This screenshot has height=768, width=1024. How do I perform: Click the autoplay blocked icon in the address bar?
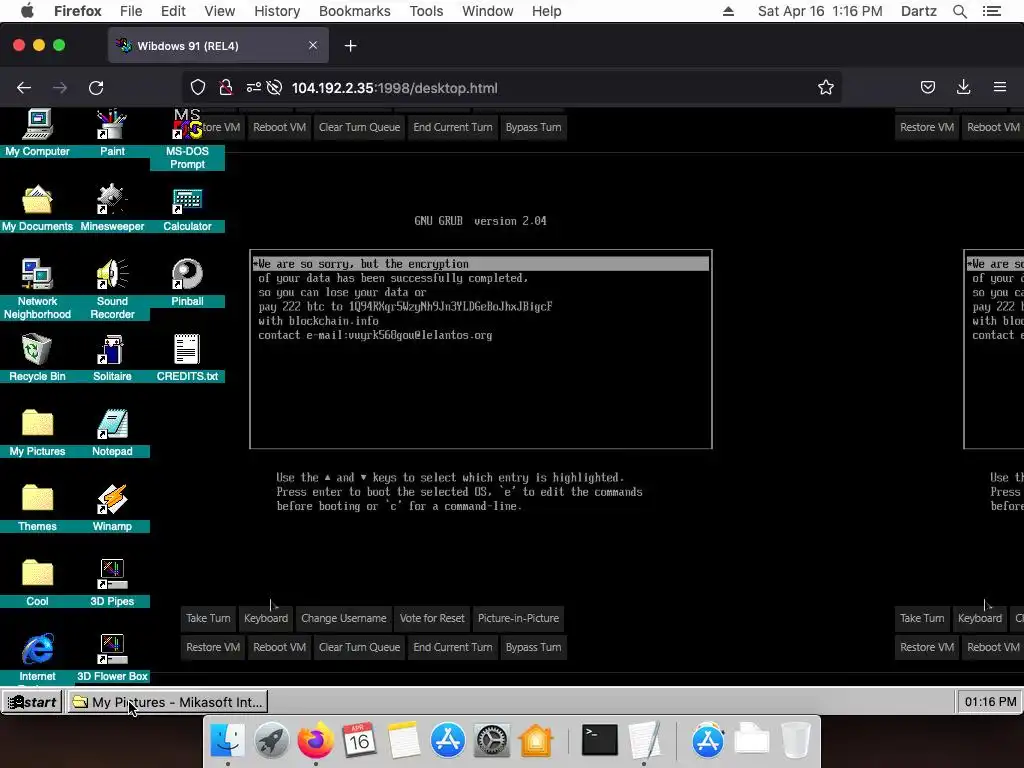pyautogui.click(x=274, y=88)
